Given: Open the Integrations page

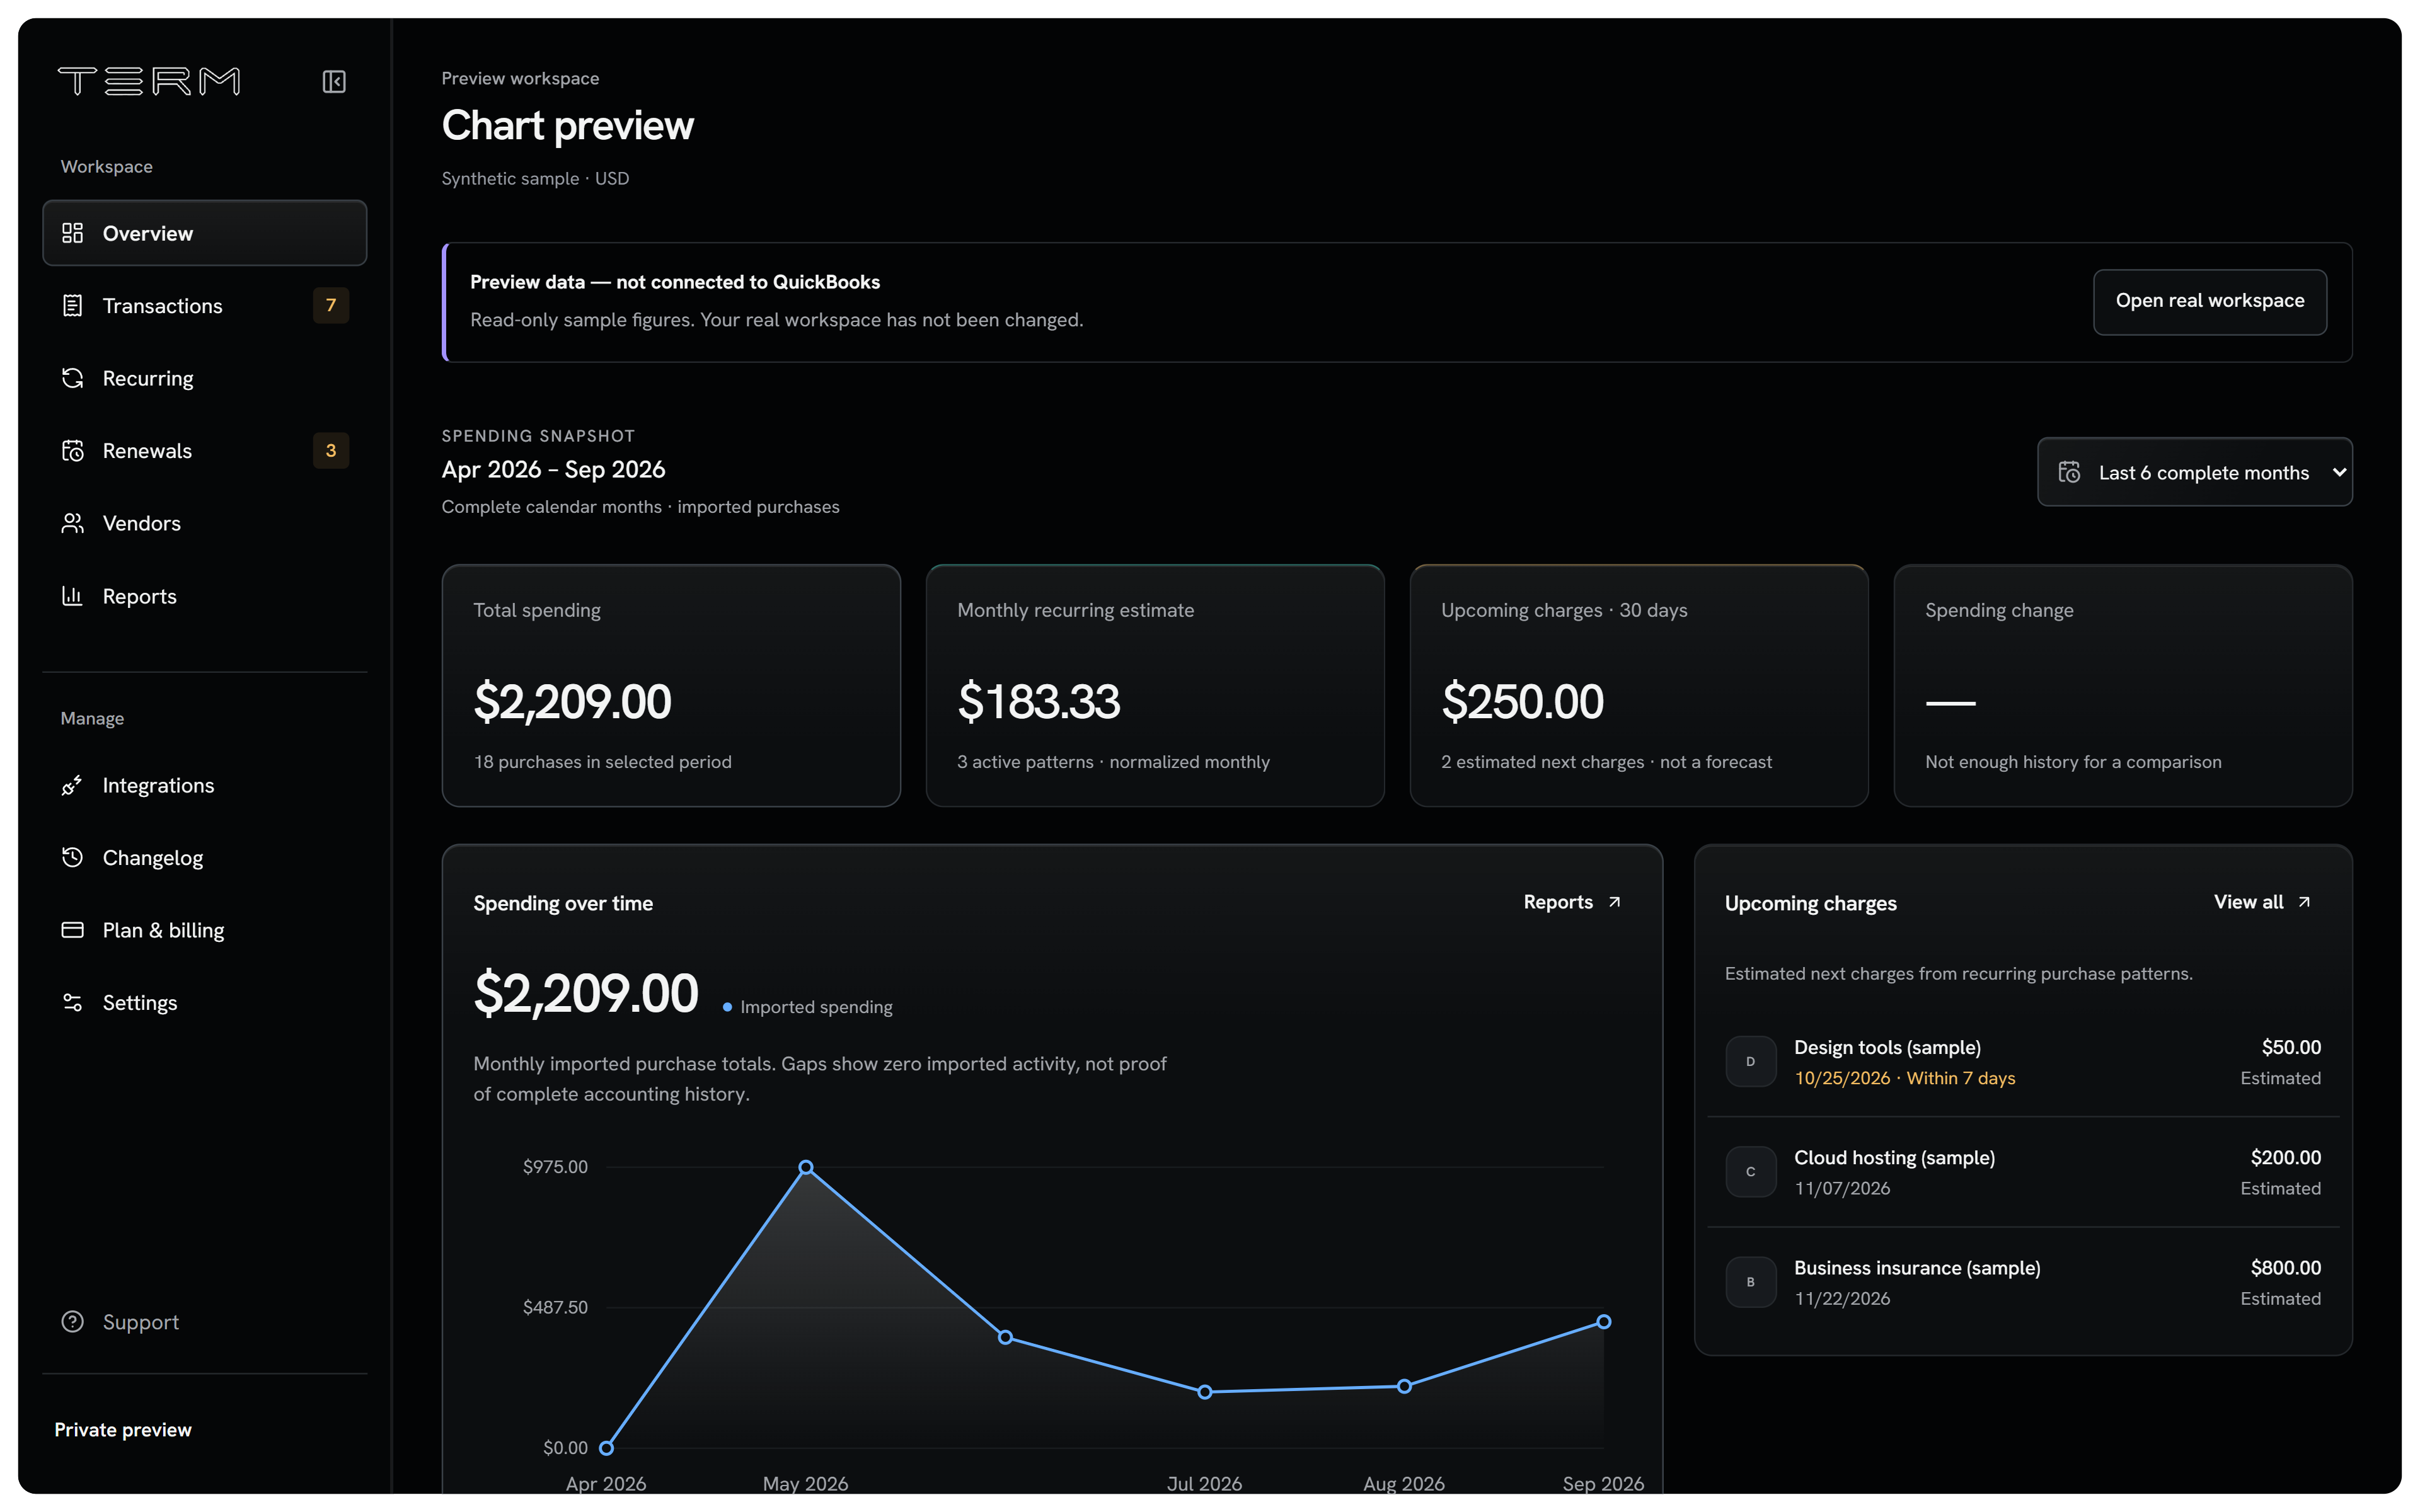Looking at the screenshot, I should point(205,785).
